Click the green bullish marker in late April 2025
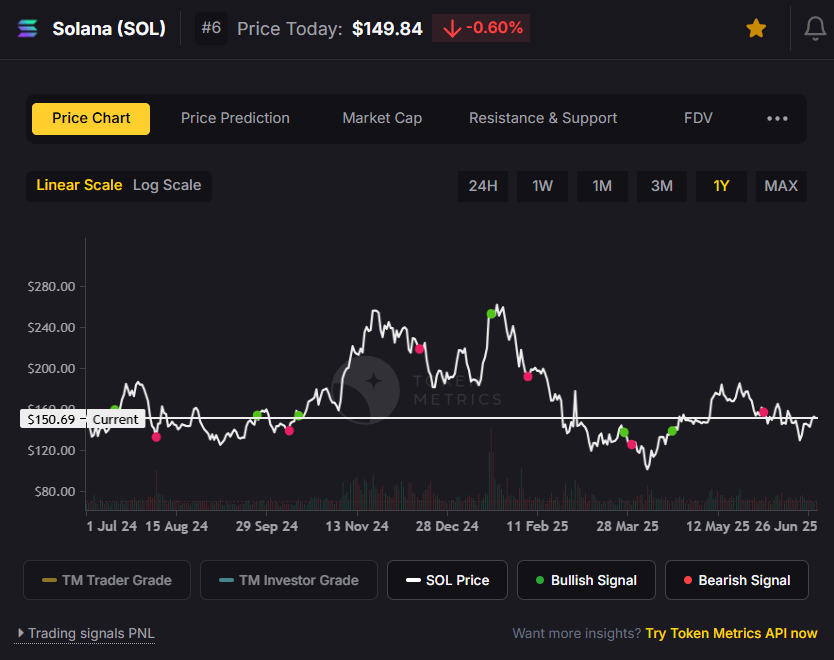The width and height of the screenshot is (834, 660). point(672,431)
